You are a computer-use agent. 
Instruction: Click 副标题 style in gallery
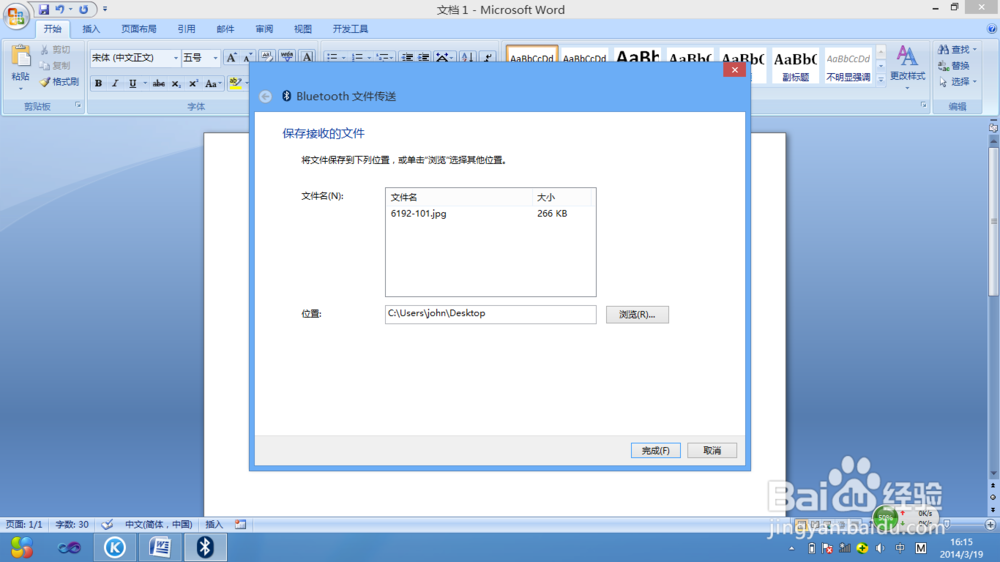point(795,66)
